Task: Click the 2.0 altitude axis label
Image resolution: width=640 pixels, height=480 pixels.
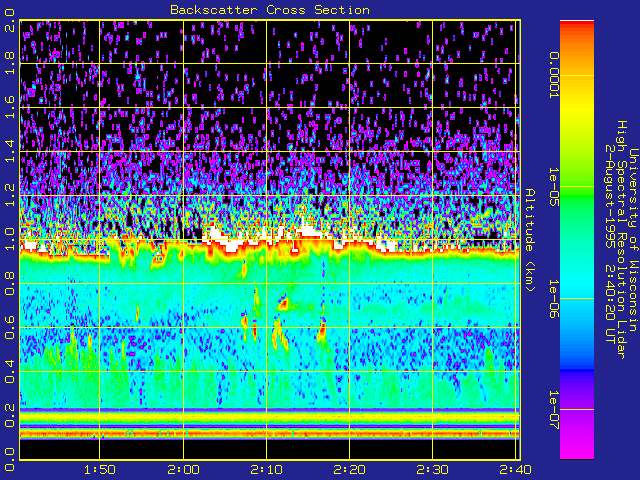Action: coord(9,20)
